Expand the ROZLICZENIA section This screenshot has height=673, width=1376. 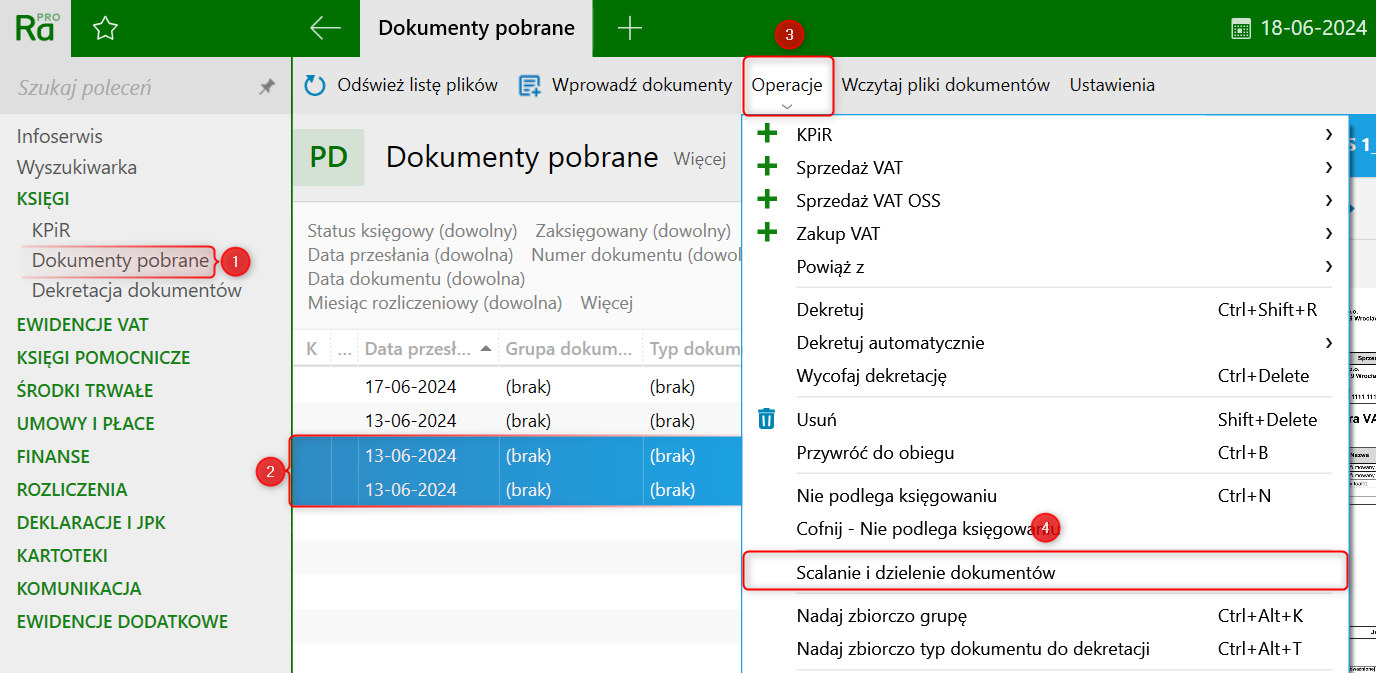click(72, 490)
